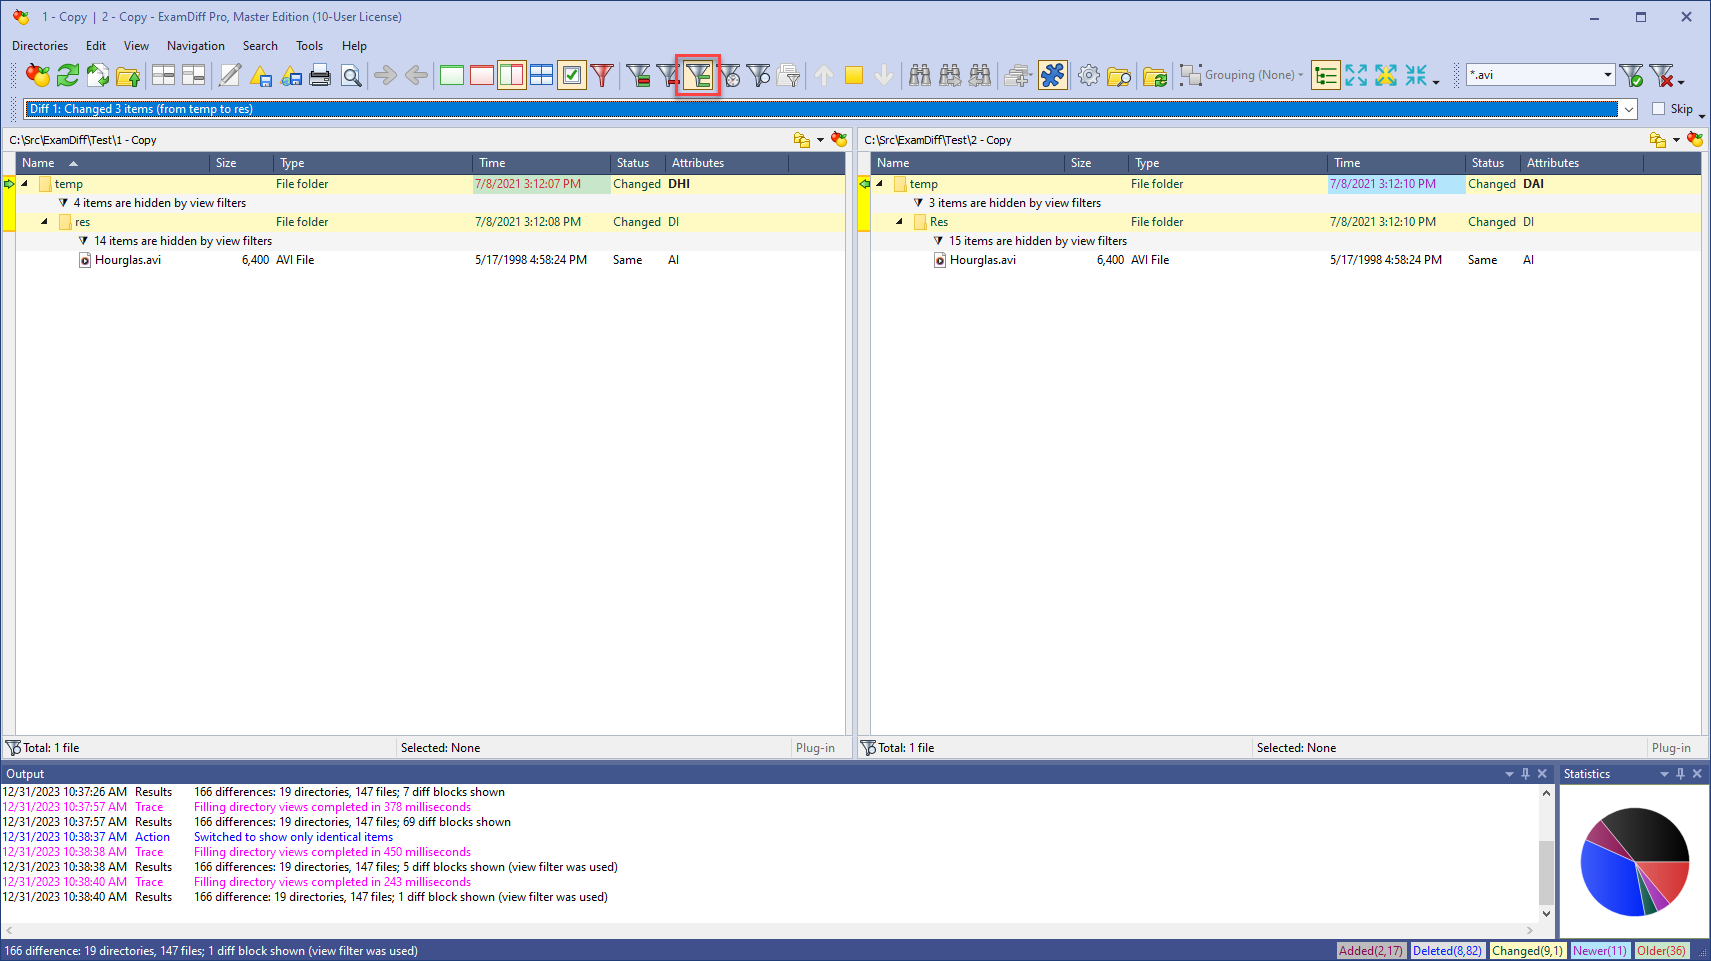Select Hourglas.avi in the right pane
1711x961 pixels.
(983, 260)
